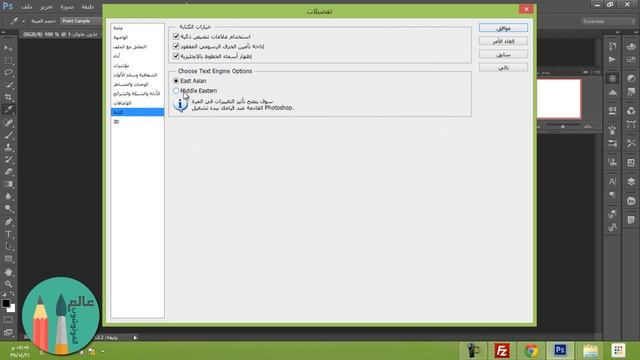Open the Character panel icon
This screenshot has width=640, height=360.
612,181
